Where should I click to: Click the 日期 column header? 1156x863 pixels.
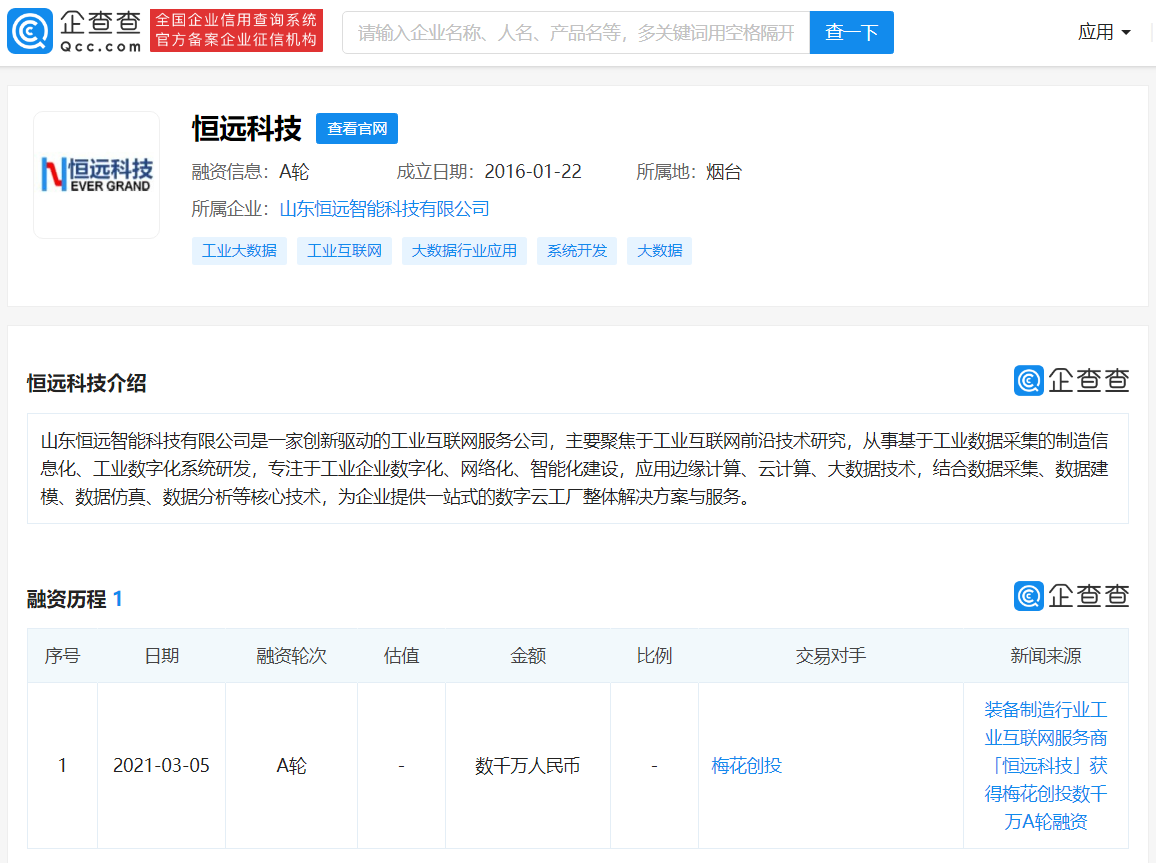[x=161, y=656]
